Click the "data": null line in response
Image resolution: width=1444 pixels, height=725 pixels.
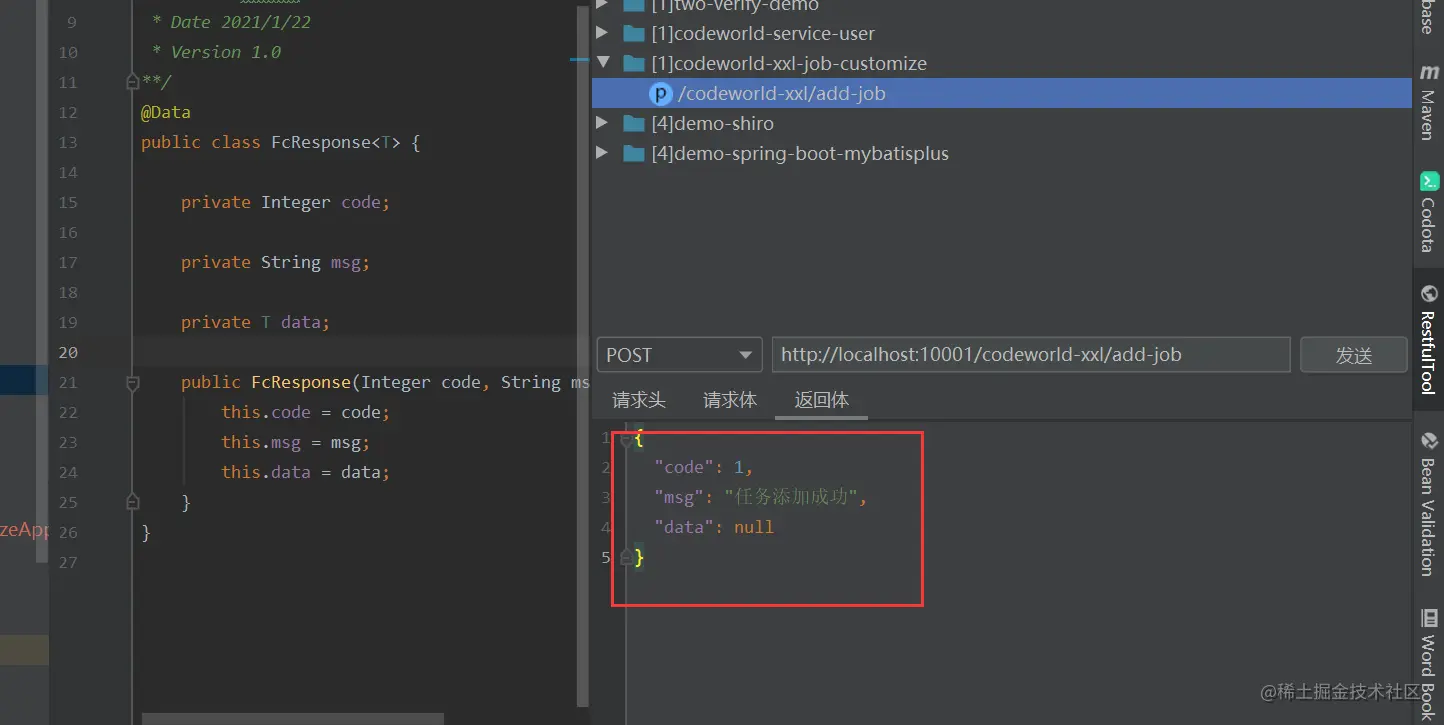click(x=714, y=527)
